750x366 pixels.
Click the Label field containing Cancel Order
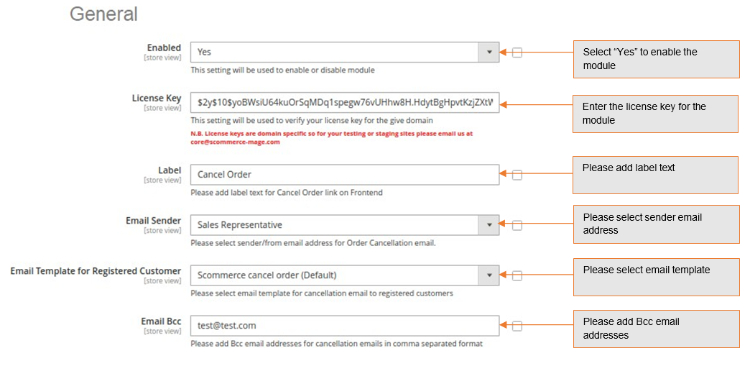click(x=345, y=175)
